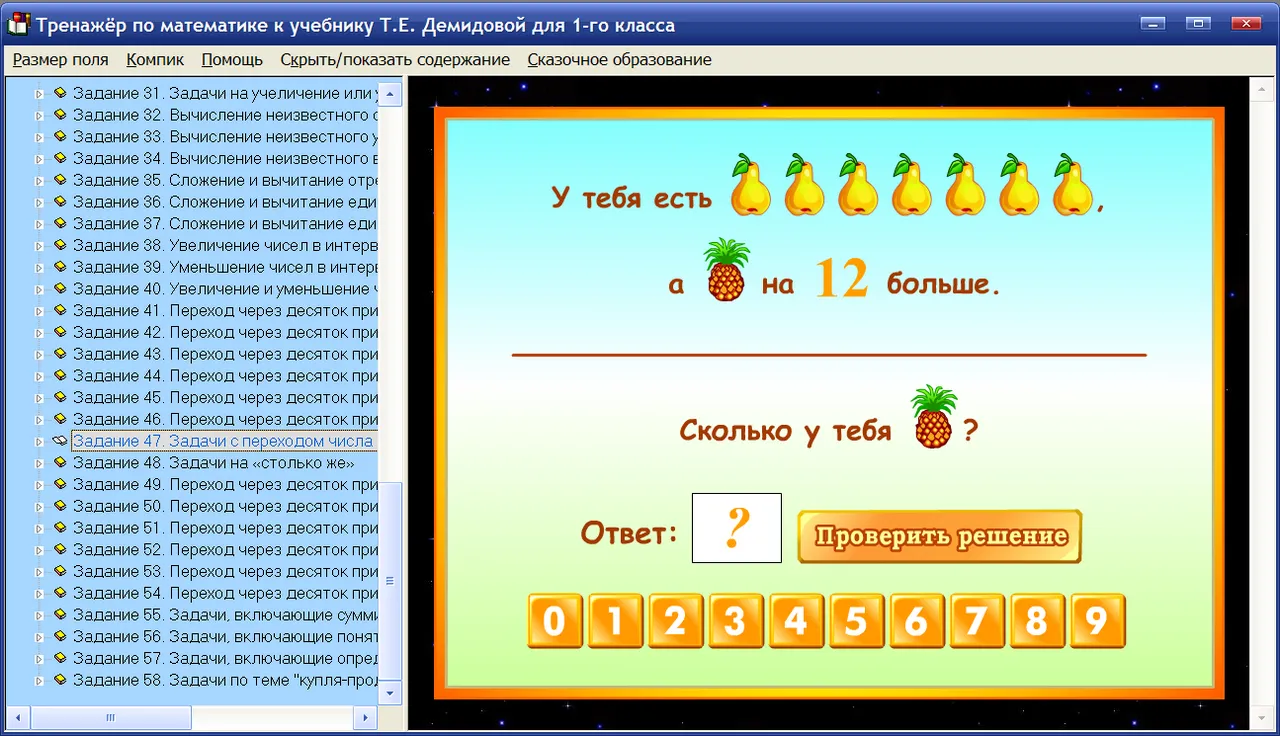Click Скрыть/показать содержание menu item

tap(395, 60)
